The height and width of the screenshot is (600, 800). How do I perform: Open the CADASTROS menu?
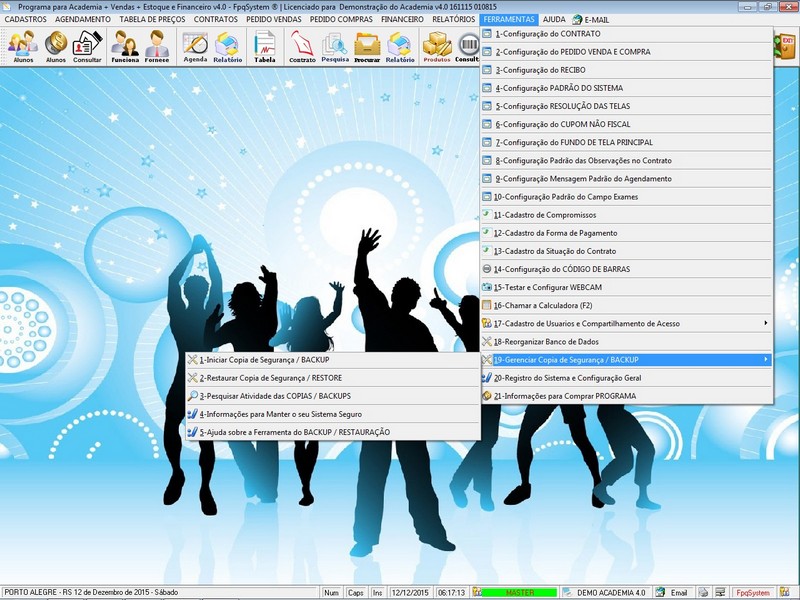pos(26,19)
